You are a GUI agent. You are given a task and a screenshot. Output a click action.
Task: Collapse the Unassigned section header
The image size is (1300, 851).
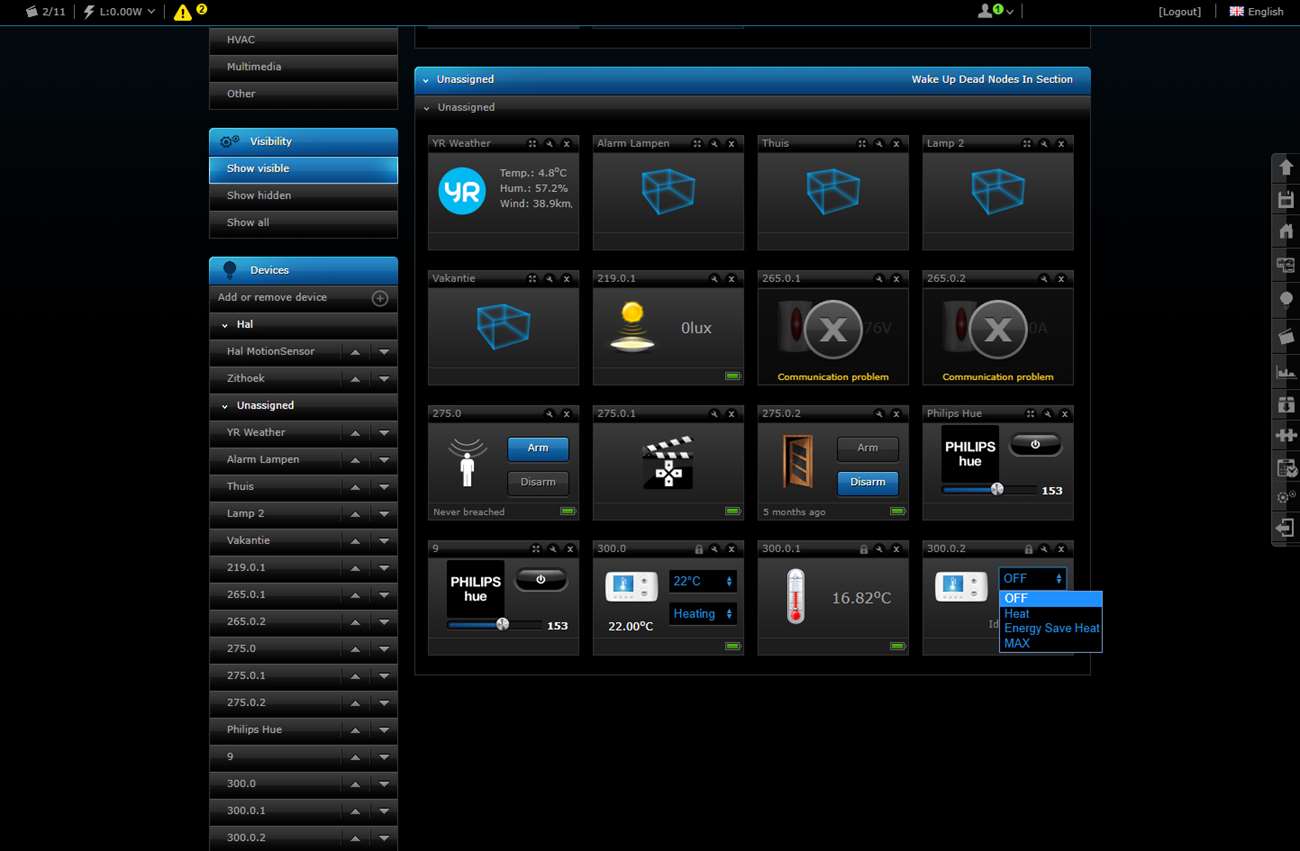427,80
